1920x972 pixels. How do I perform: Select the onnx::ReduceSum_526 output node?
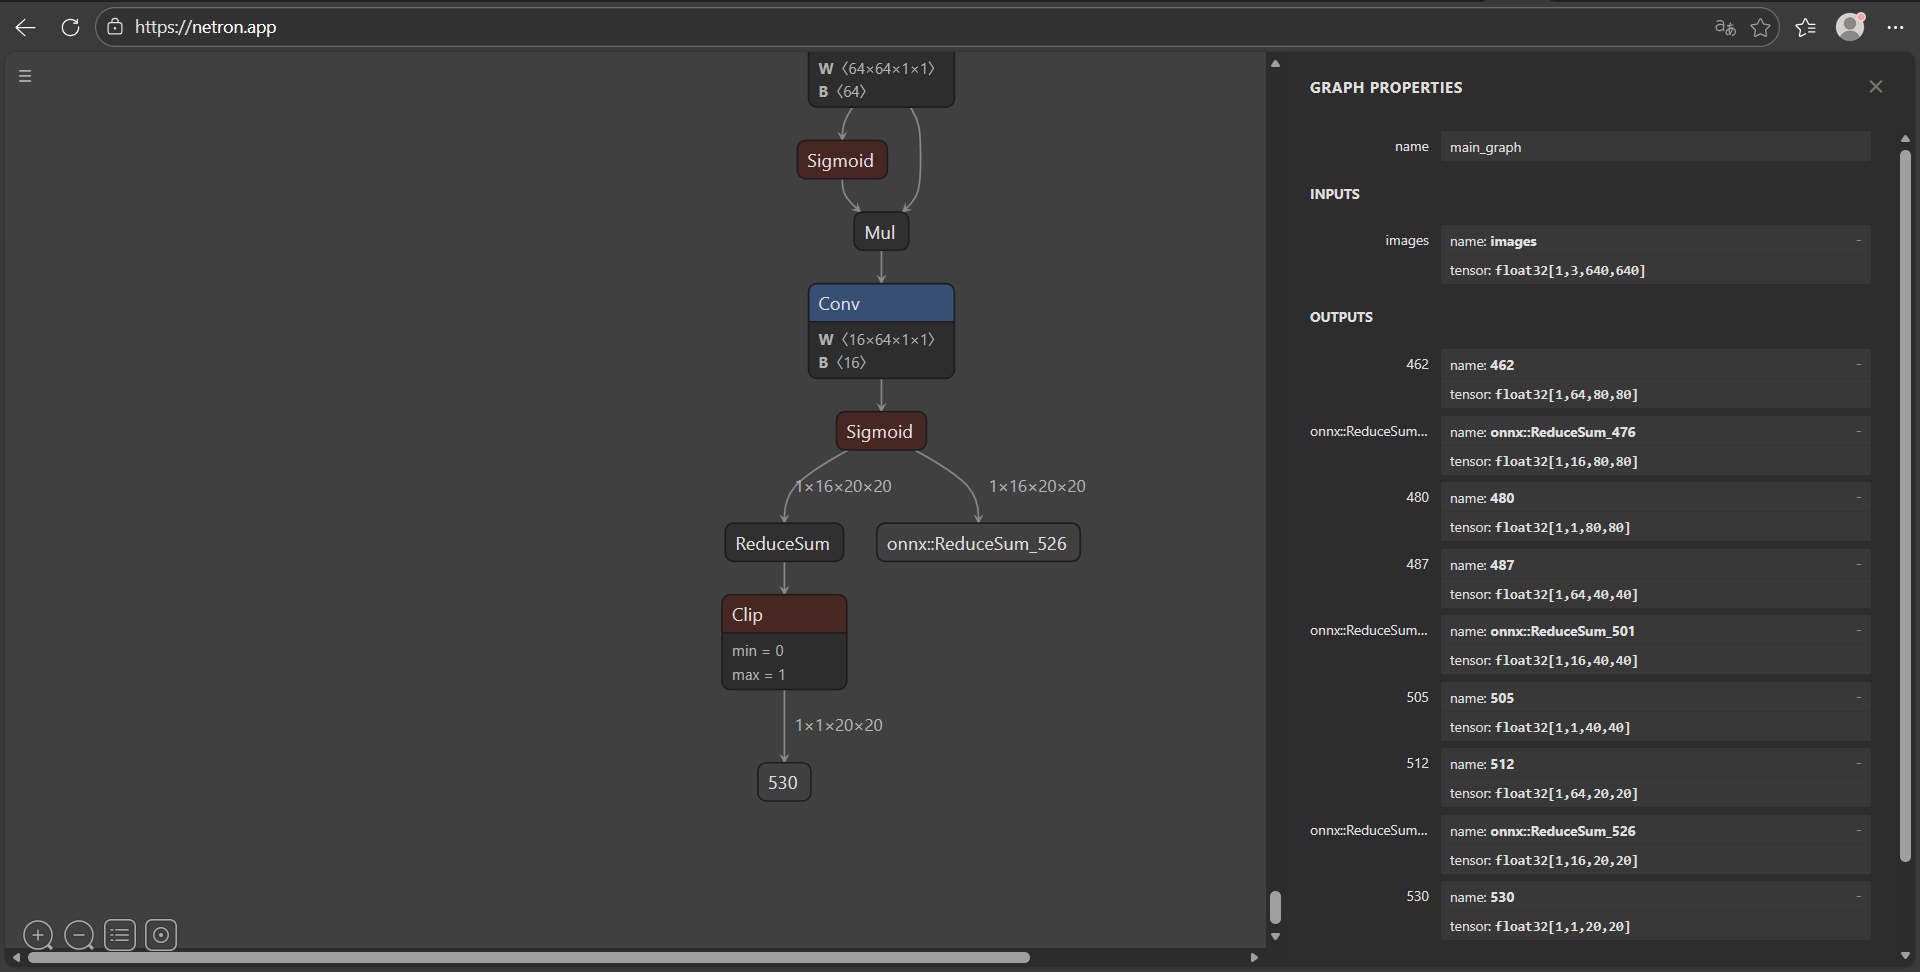click(978, 543)
